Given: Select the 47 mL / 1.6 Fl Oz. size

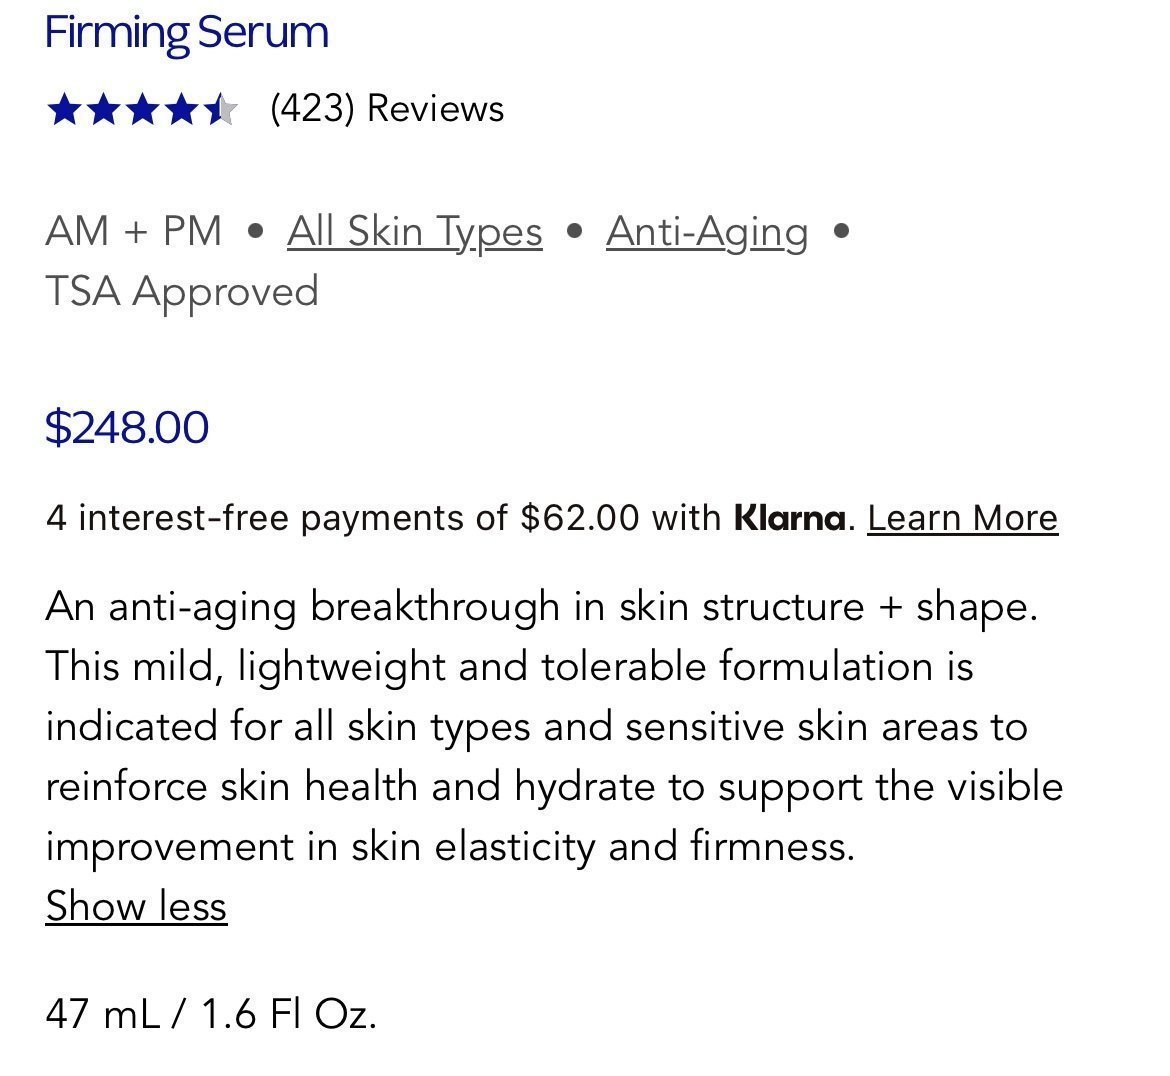Looking at the screenshot, I should [211, 1014].
